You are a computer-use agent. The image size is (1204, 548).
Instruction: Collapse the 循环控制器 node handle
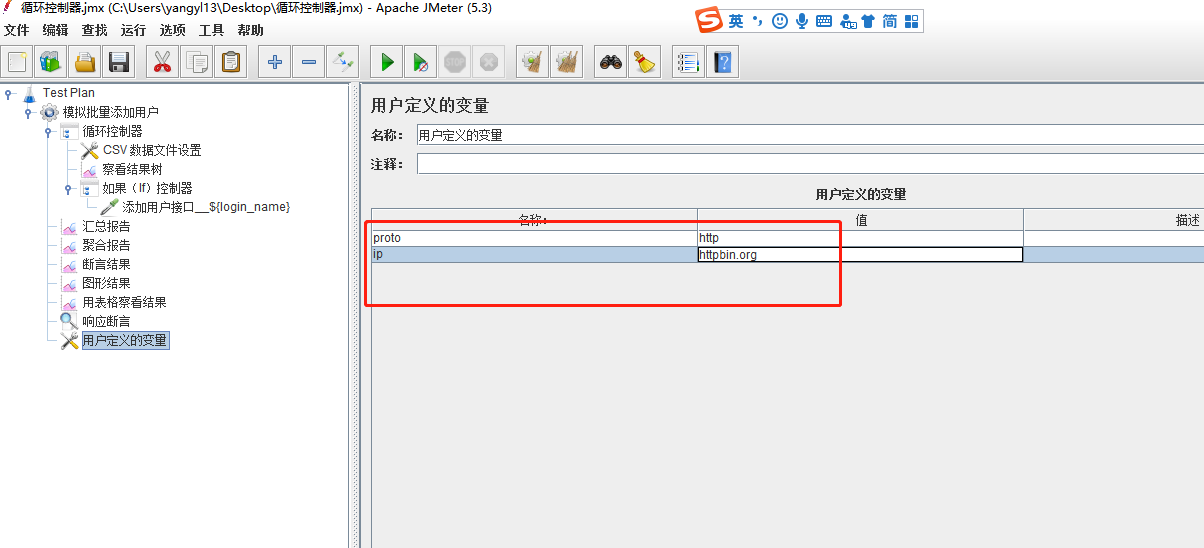48,131
